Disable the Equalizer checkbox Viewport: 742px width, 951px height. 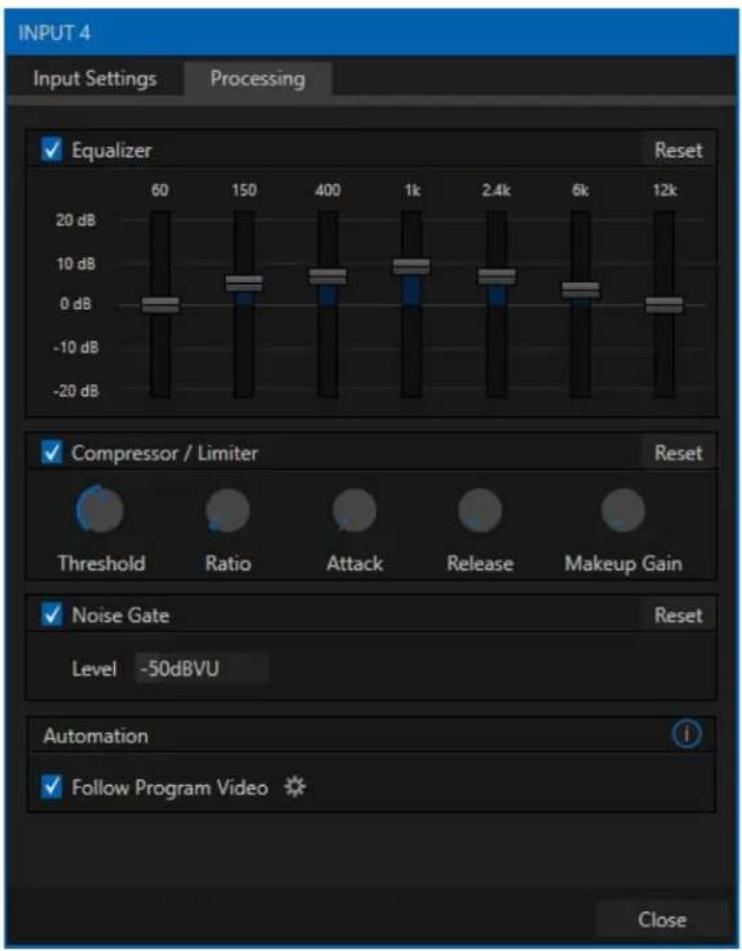coord(52,150)
